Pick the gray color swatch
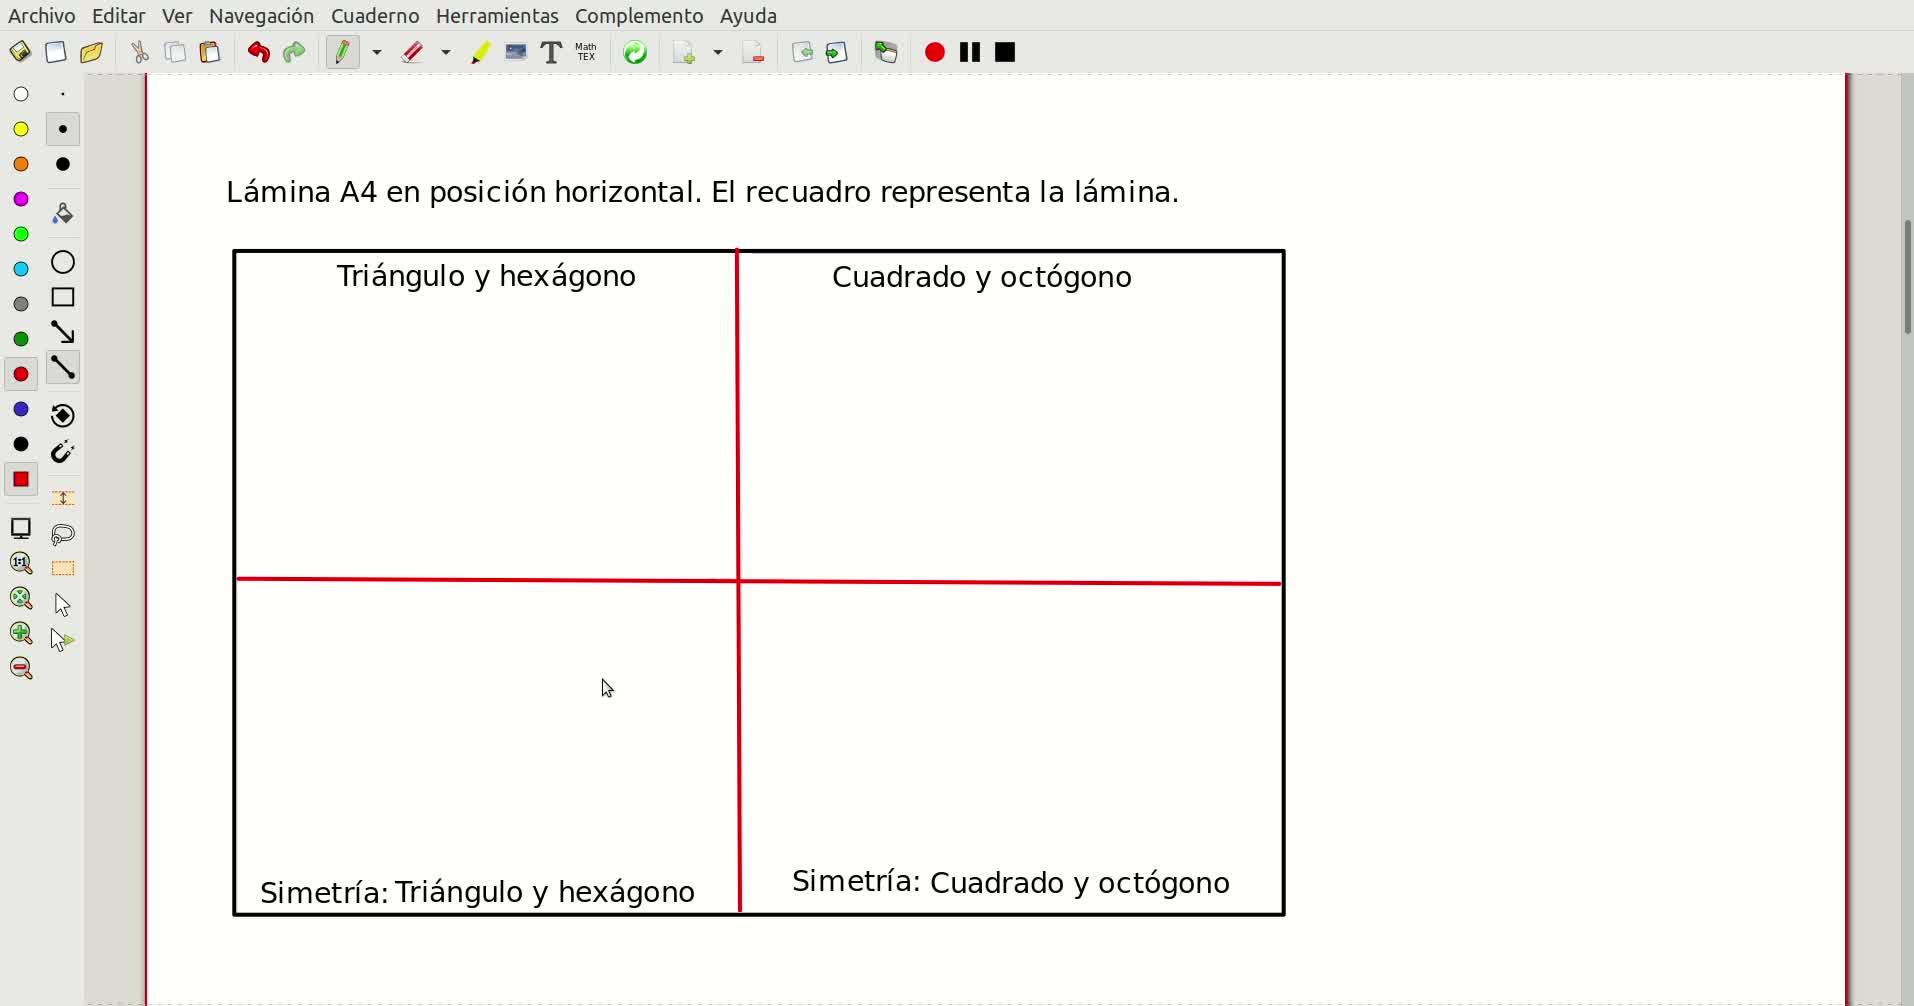 pyautogui.click(x=21, y=304)
